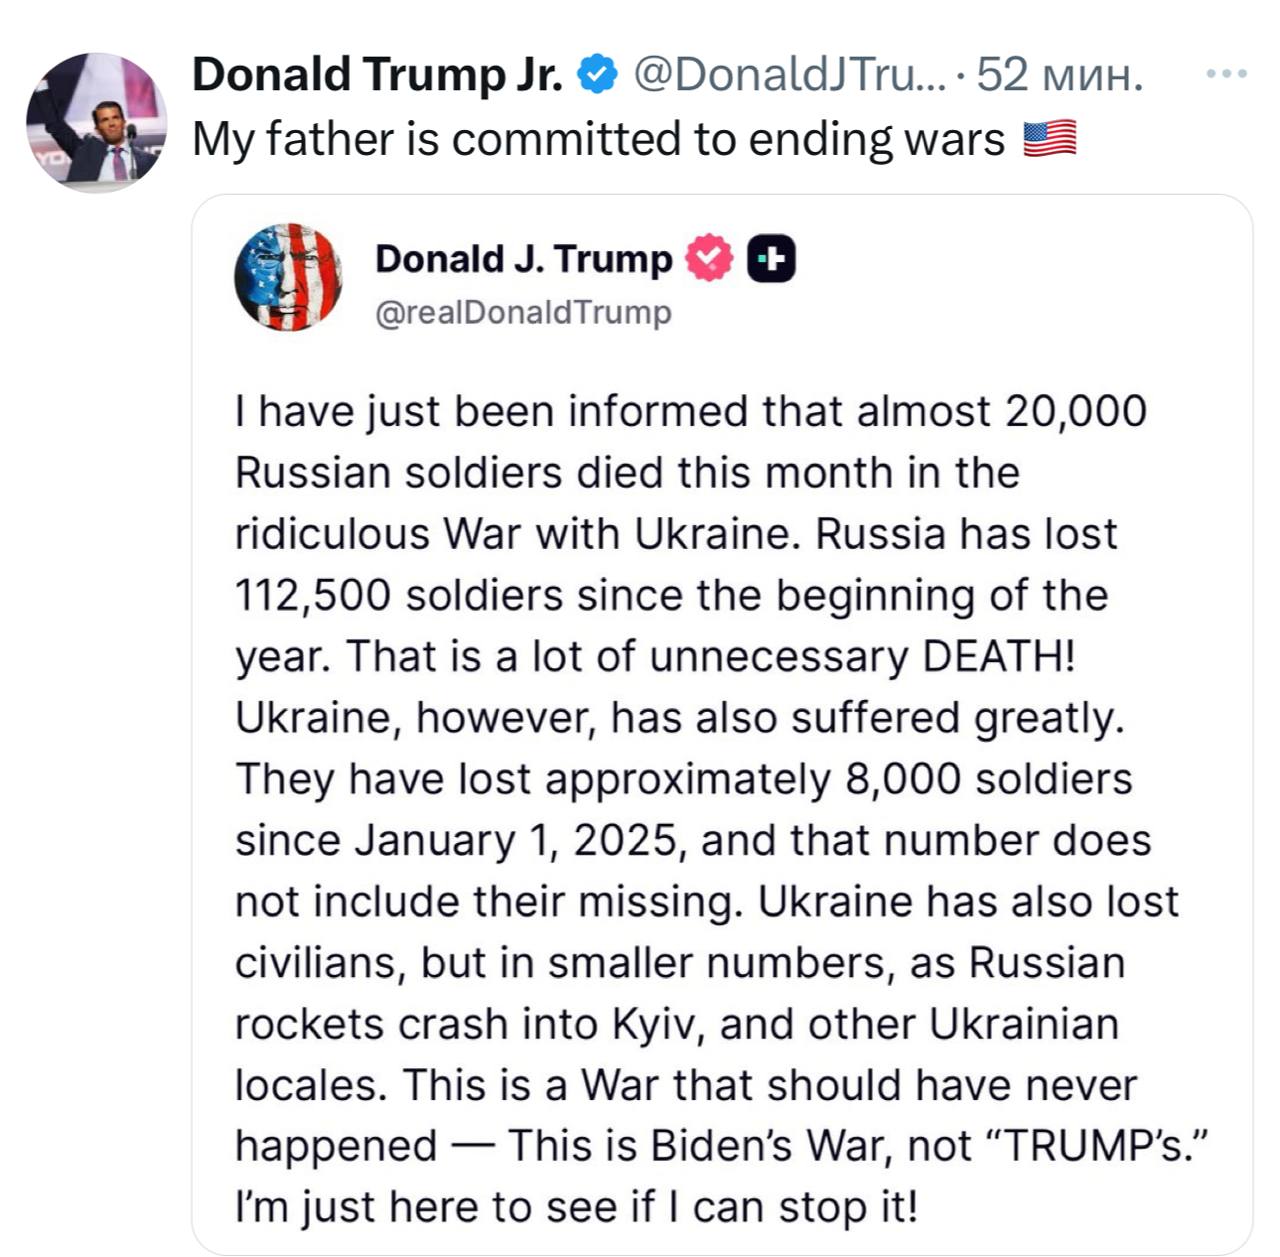The image size is (1280, 1257).
Task: Open Donald Trump Jr.'s profile picture
Action: [x=96, y=123]
